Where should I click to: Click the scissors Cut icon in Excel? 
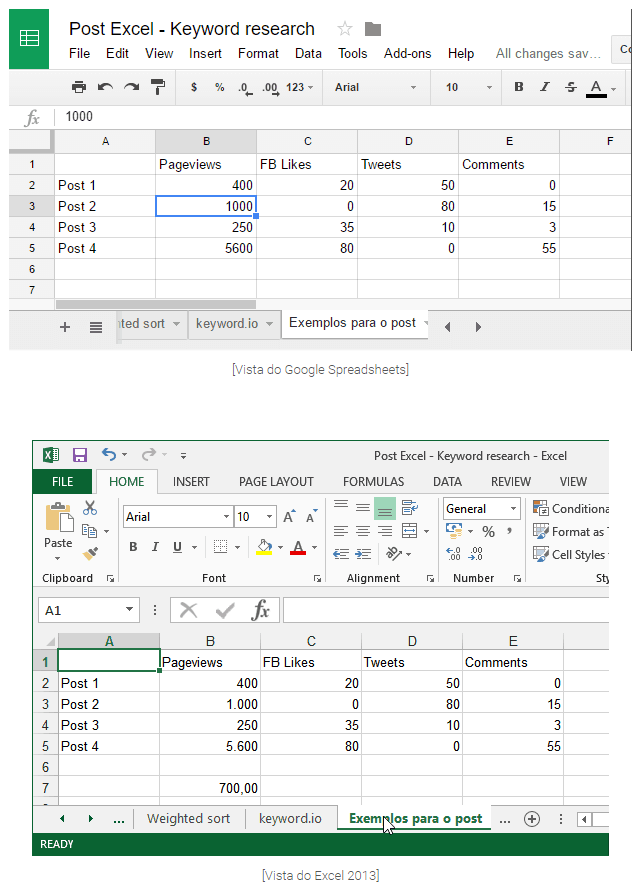tap(90, 508)
